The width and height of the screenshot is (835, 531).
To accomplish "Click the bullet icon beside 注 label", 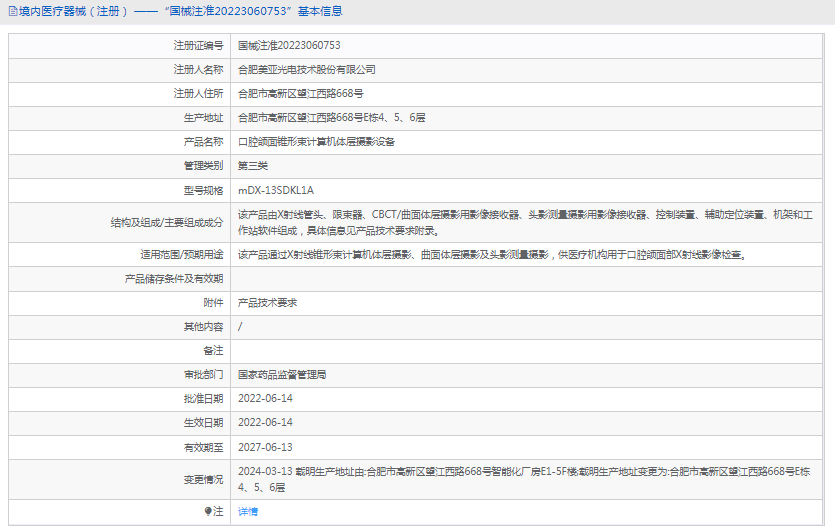I will [x=208, y=511].
